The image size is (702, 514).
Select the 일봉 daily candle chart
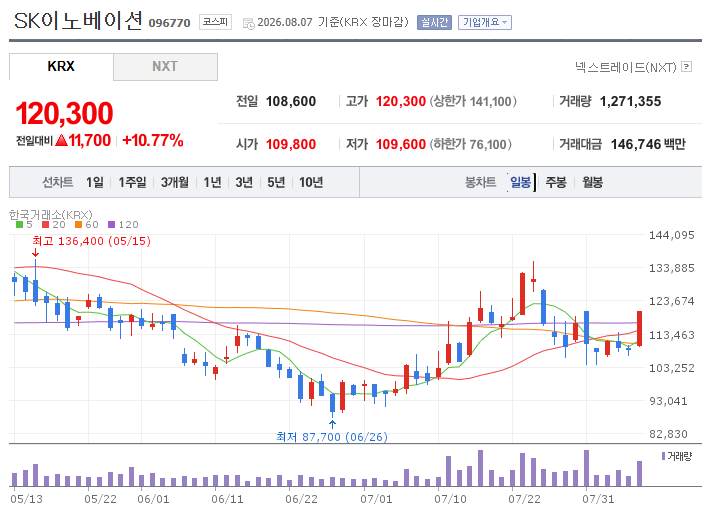tap(520, 182)
